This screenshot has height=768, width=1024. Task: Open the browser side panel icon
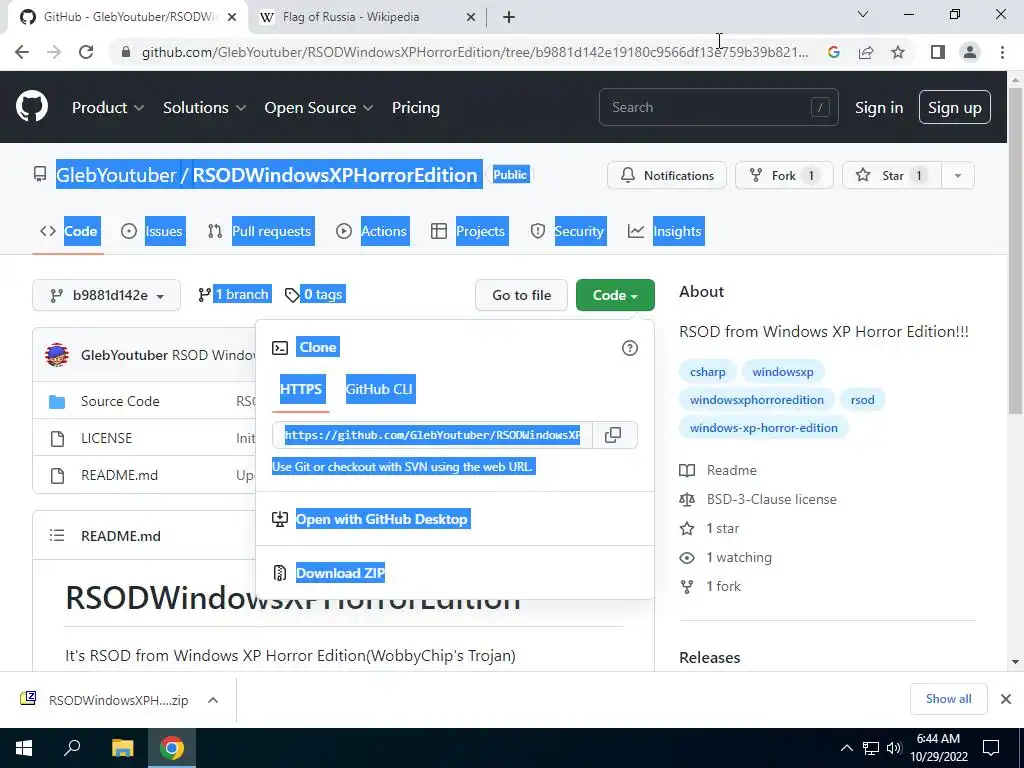click(x=938, y=52)
